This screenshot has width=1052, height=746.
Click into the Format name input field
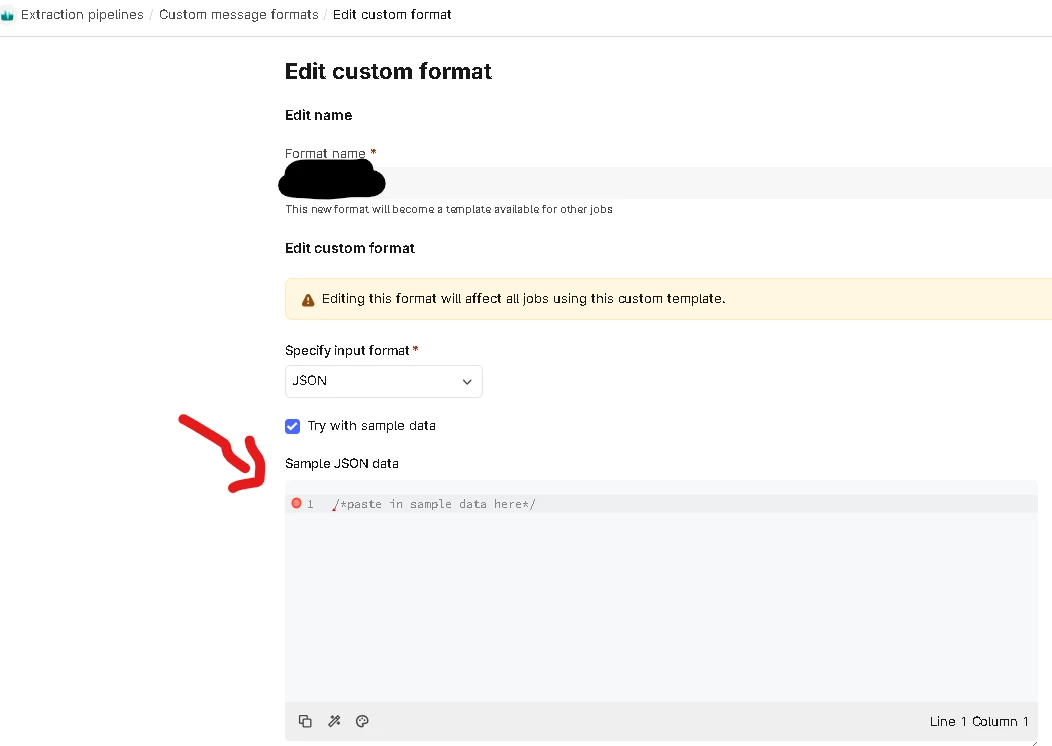click(700, 183)
